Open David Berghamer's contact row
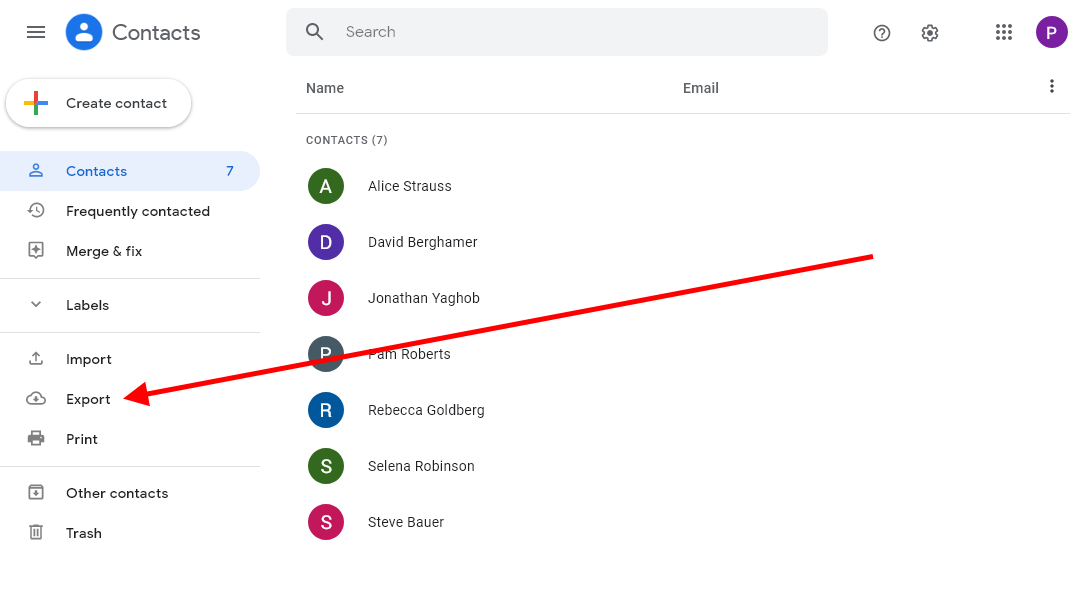The image size is (1086, 593). pyautogui.click(x=423, y=242)
